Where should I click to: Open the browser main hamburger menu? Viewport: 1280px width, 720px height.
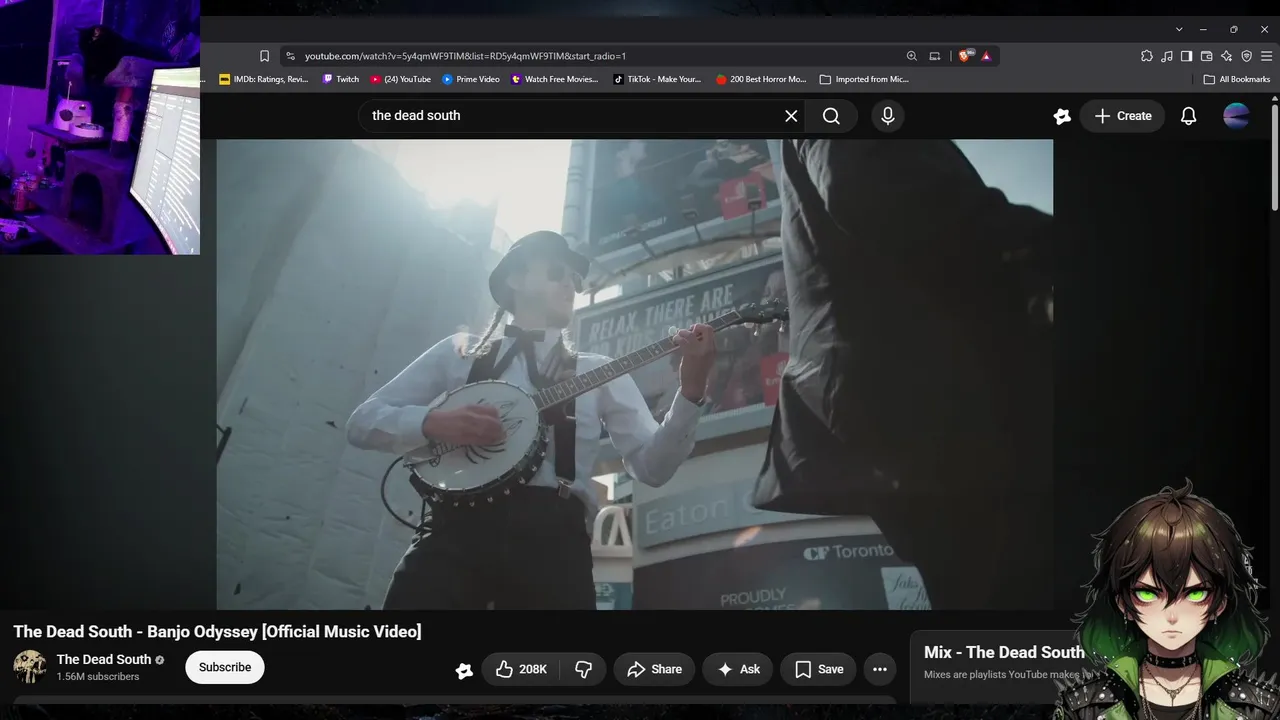point(1266,56)
